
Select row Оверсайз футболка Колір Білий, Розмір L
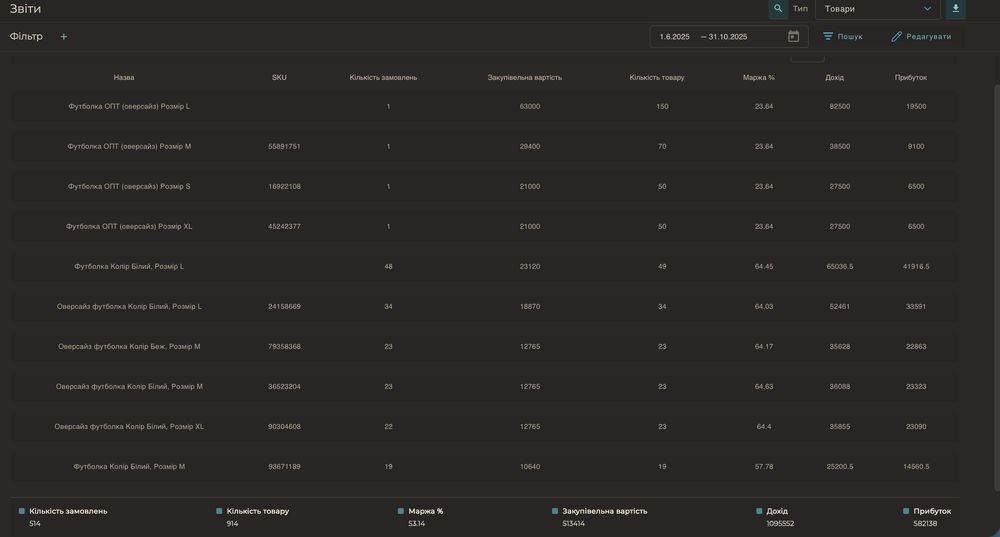point(483,307)
